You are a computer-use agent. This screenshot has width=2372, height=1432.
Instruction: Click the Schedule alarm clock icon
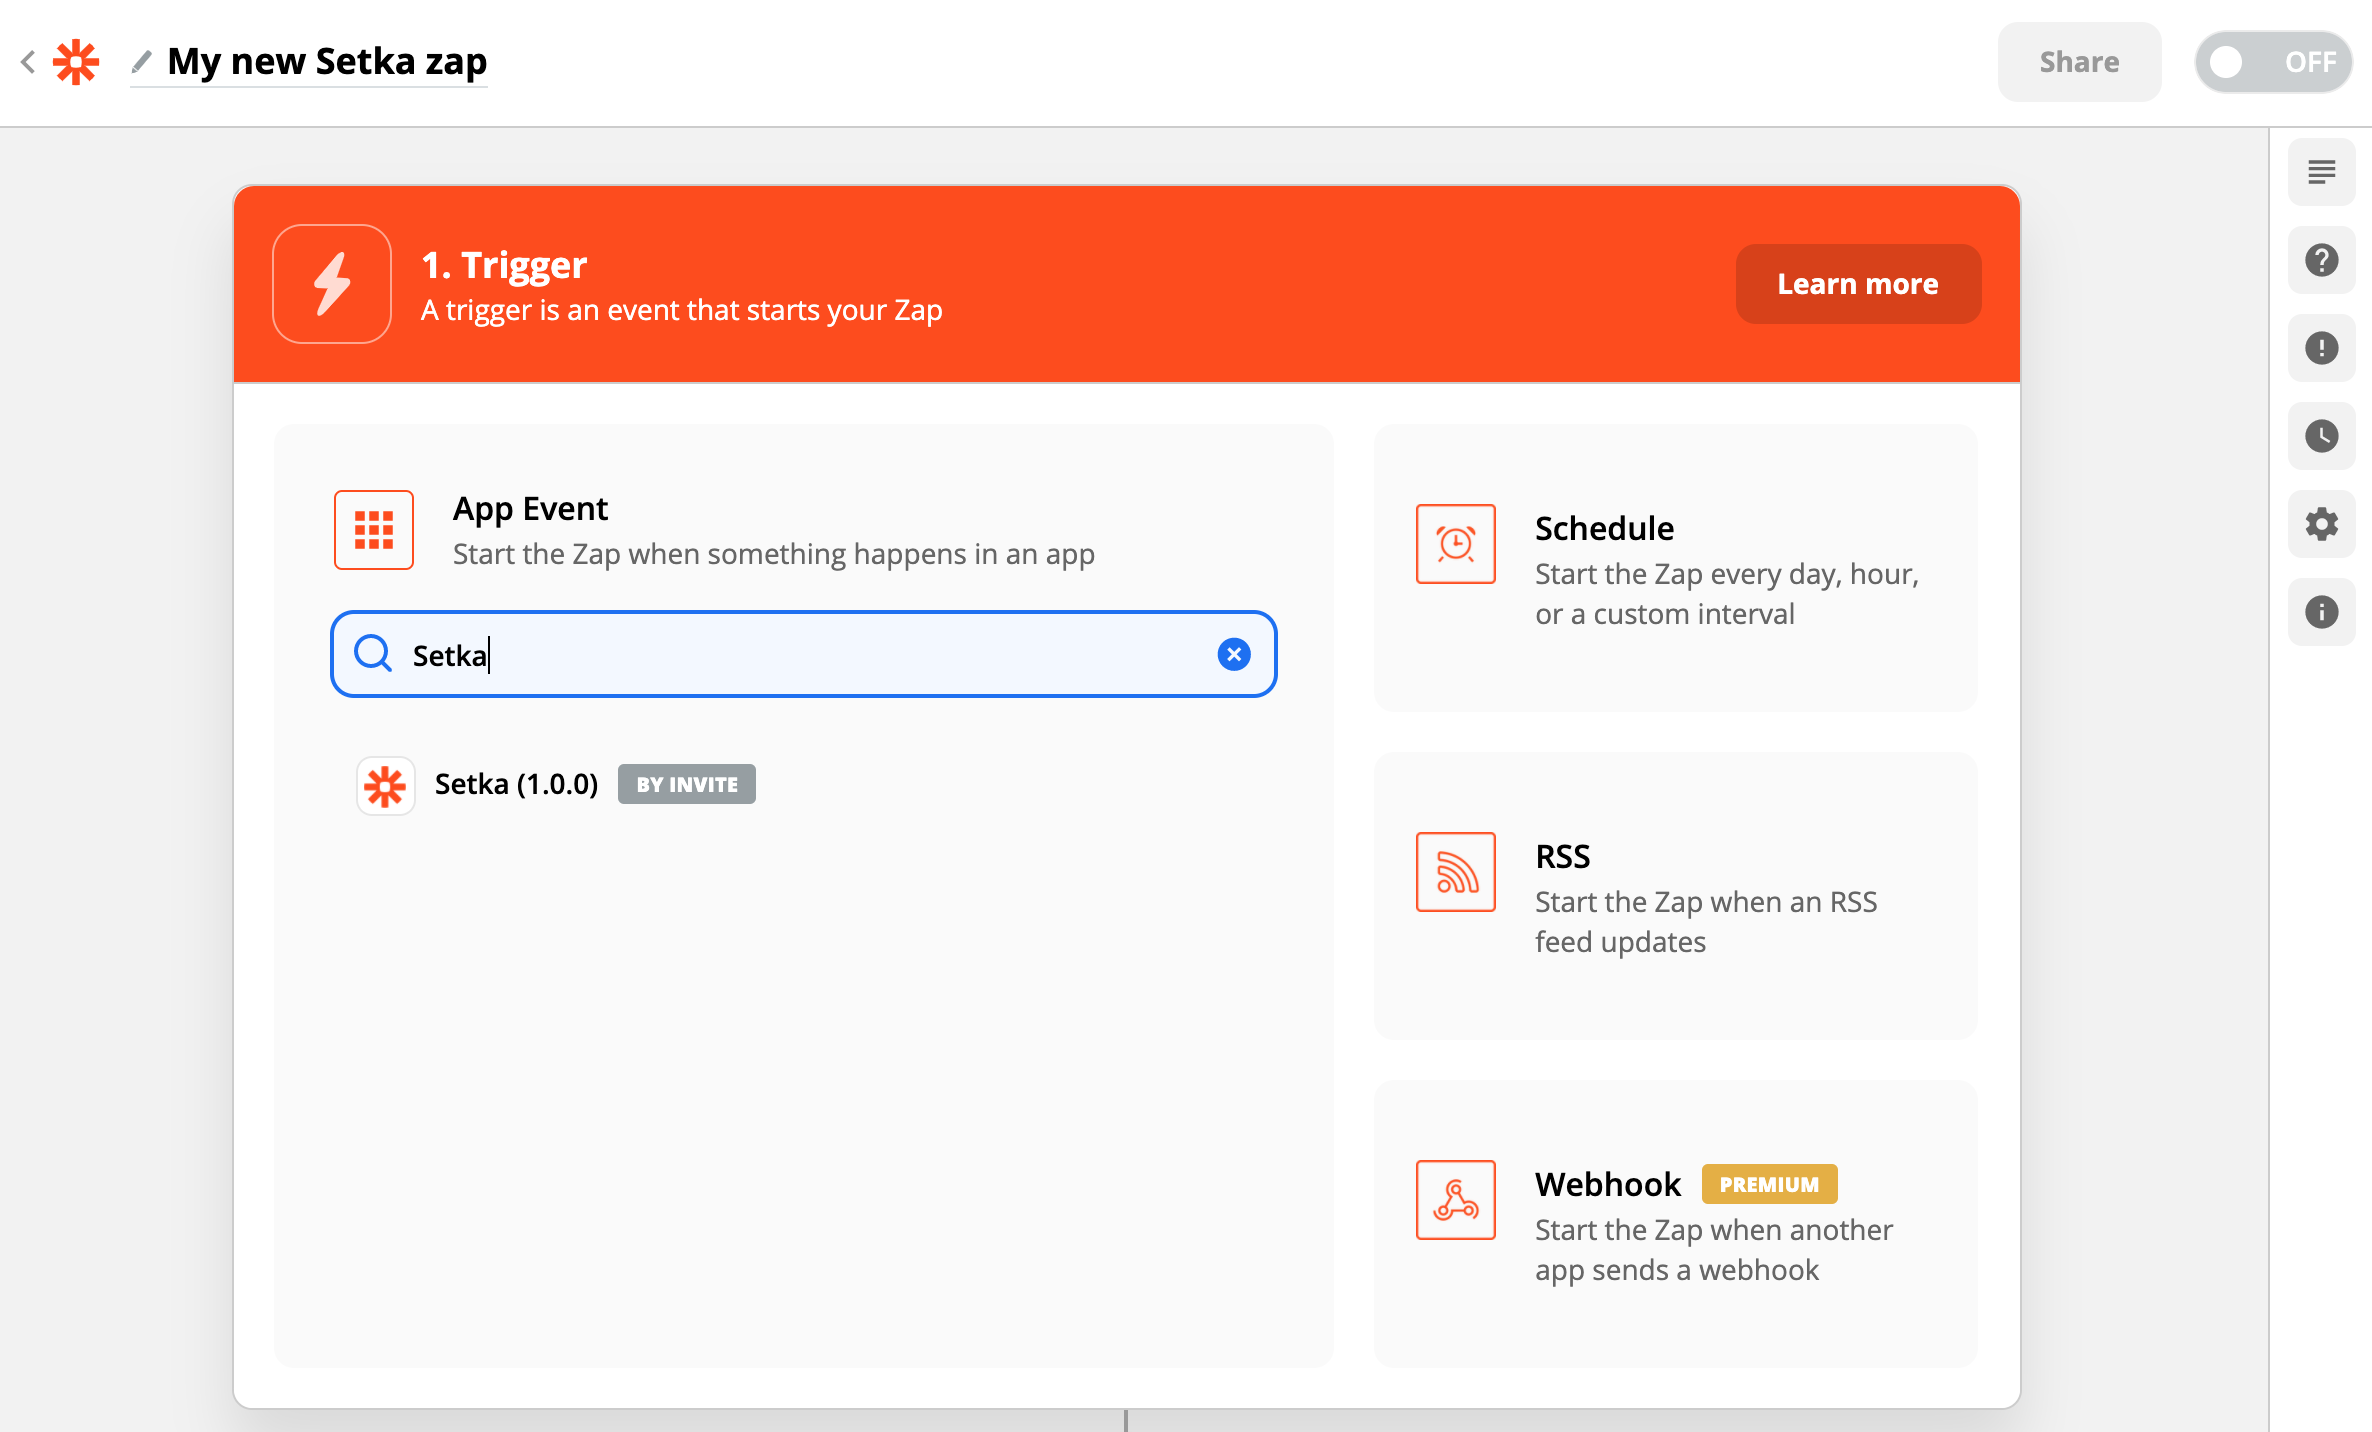[x=1456, y=544]
